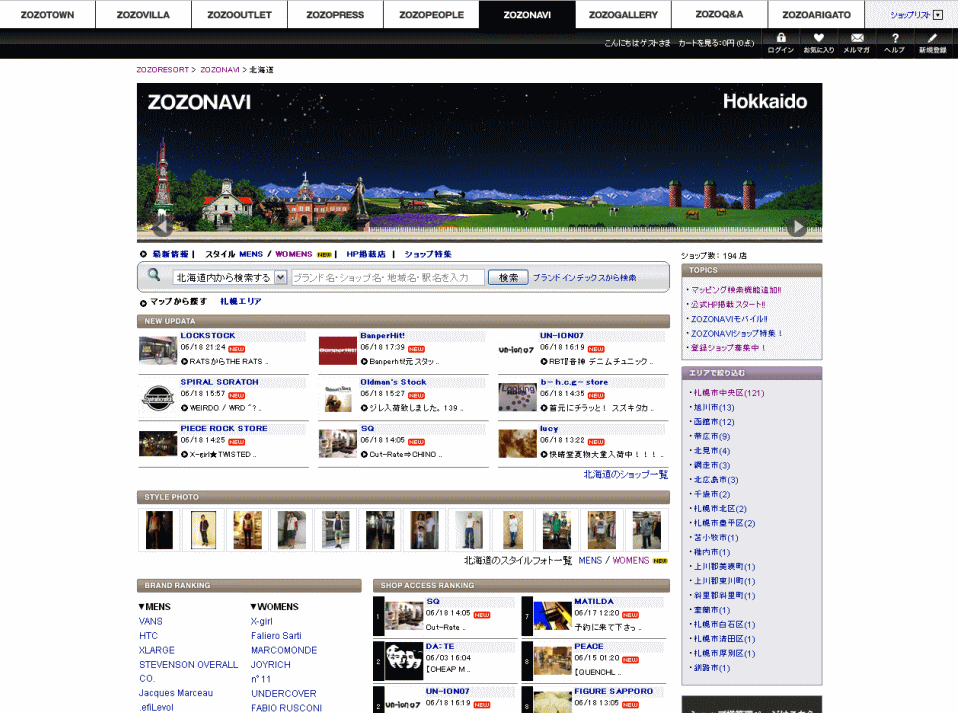Image resolution: width=958 pixels, height=713 pixels.
Task: Switch to ZOZOVILLA tab
Action: (144, 15)
